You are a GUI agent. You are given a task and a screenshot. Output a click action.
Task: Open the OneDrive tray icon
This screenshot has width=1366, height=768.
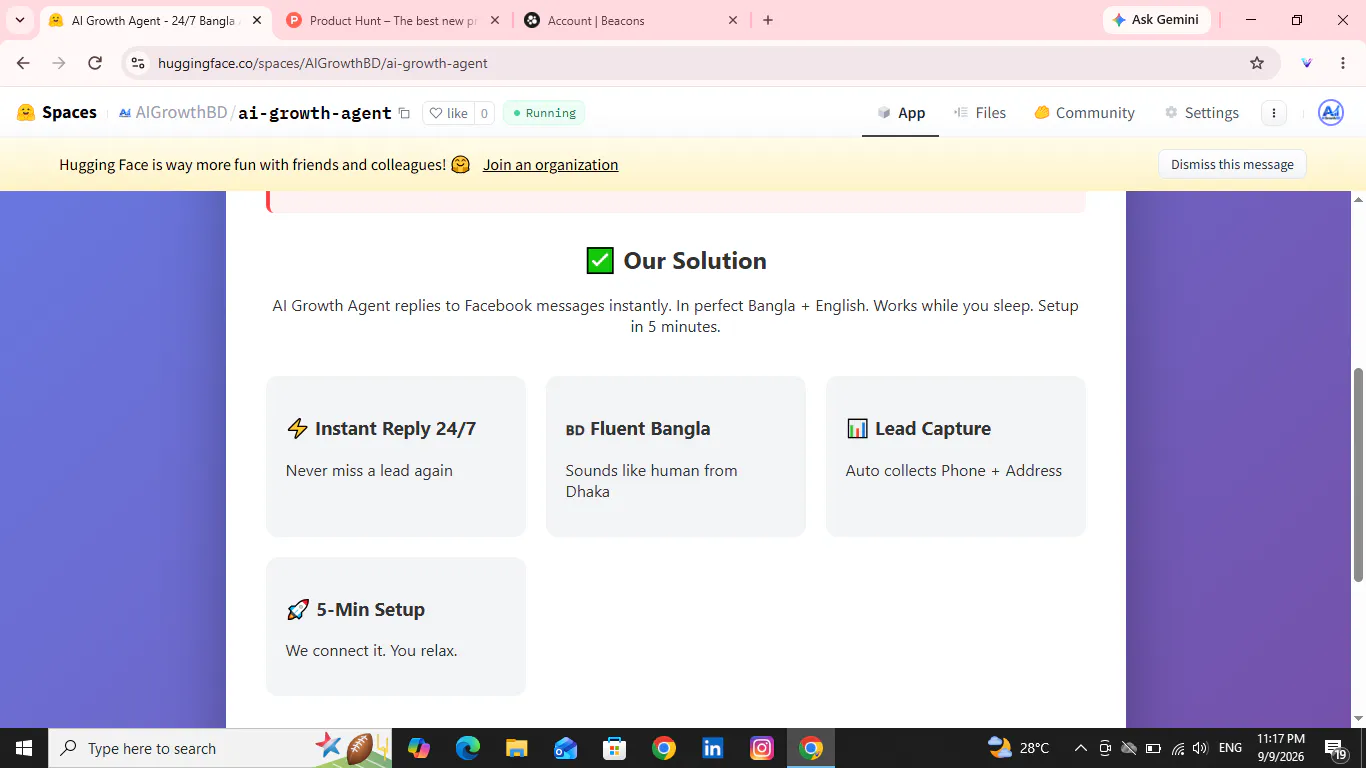tap(1129, 748)
